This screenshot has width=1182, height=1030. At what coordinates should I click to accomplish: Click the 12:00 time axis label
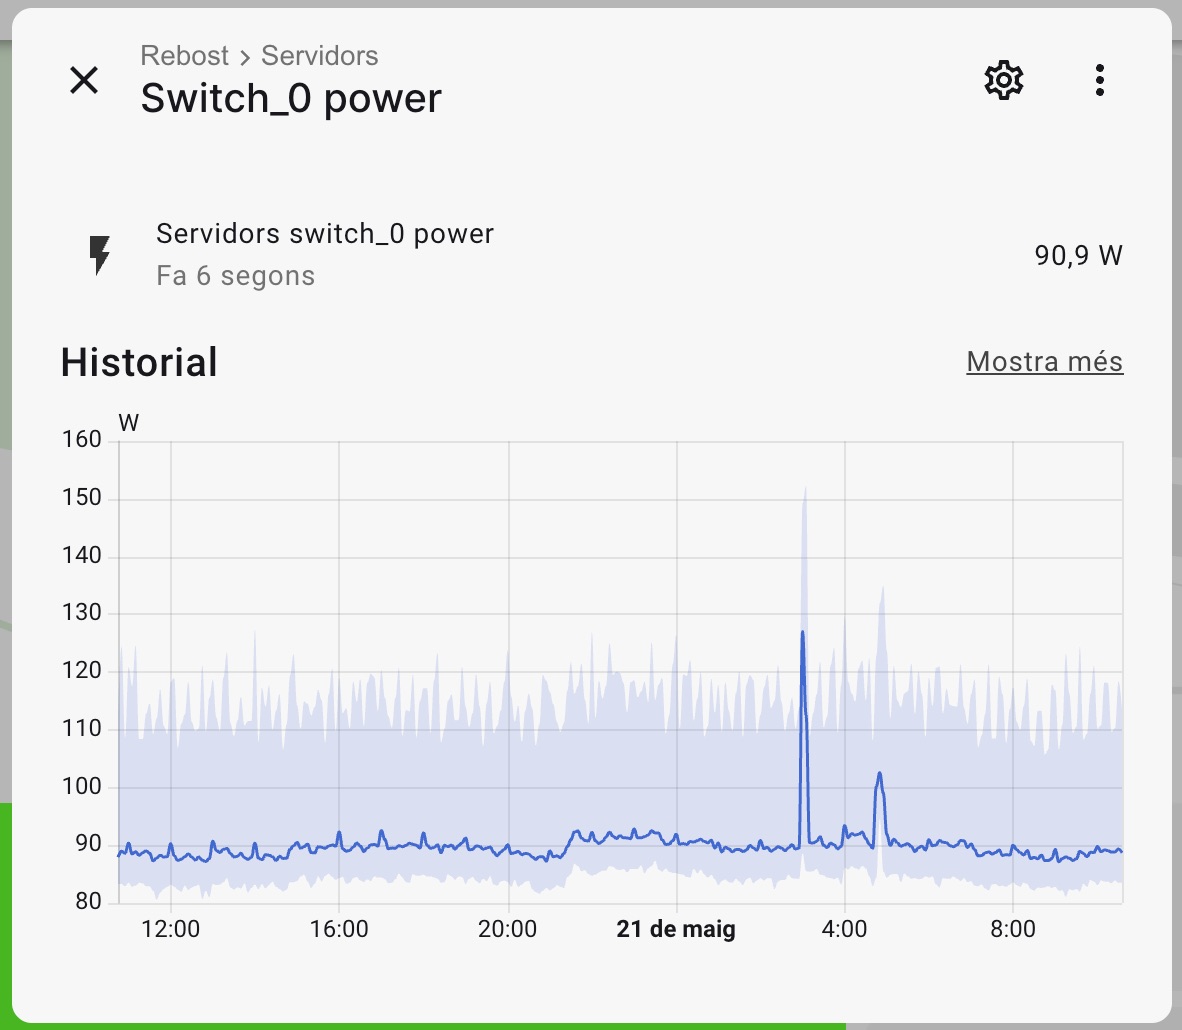coord(171,929)
